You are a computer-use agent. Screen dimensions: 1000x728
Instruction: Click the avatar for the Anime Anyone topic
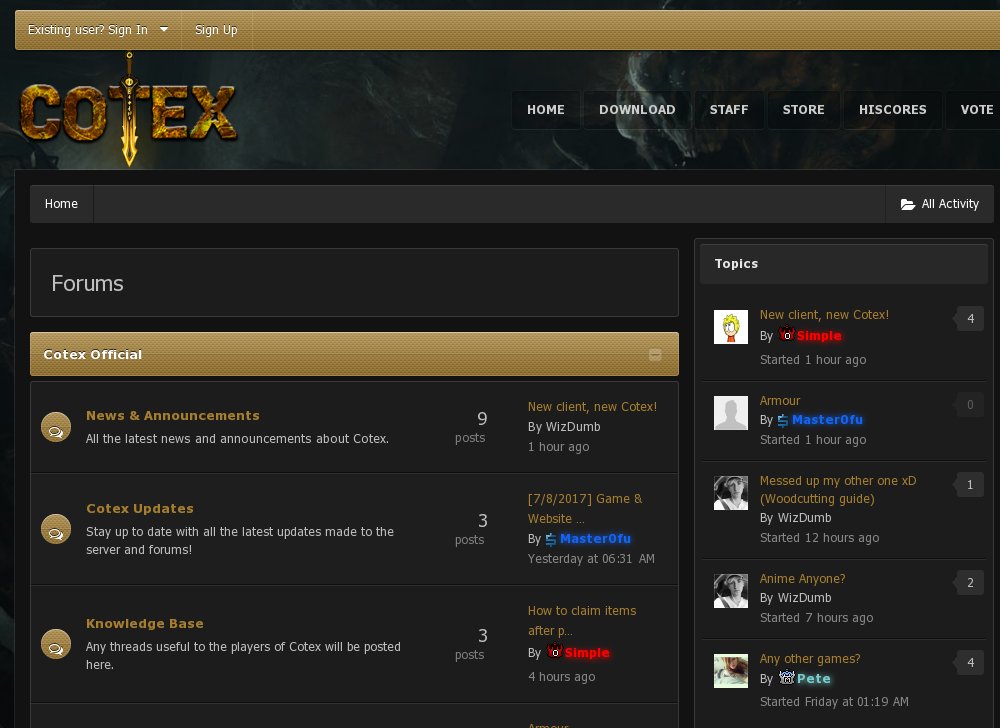[x=731, y=590]
